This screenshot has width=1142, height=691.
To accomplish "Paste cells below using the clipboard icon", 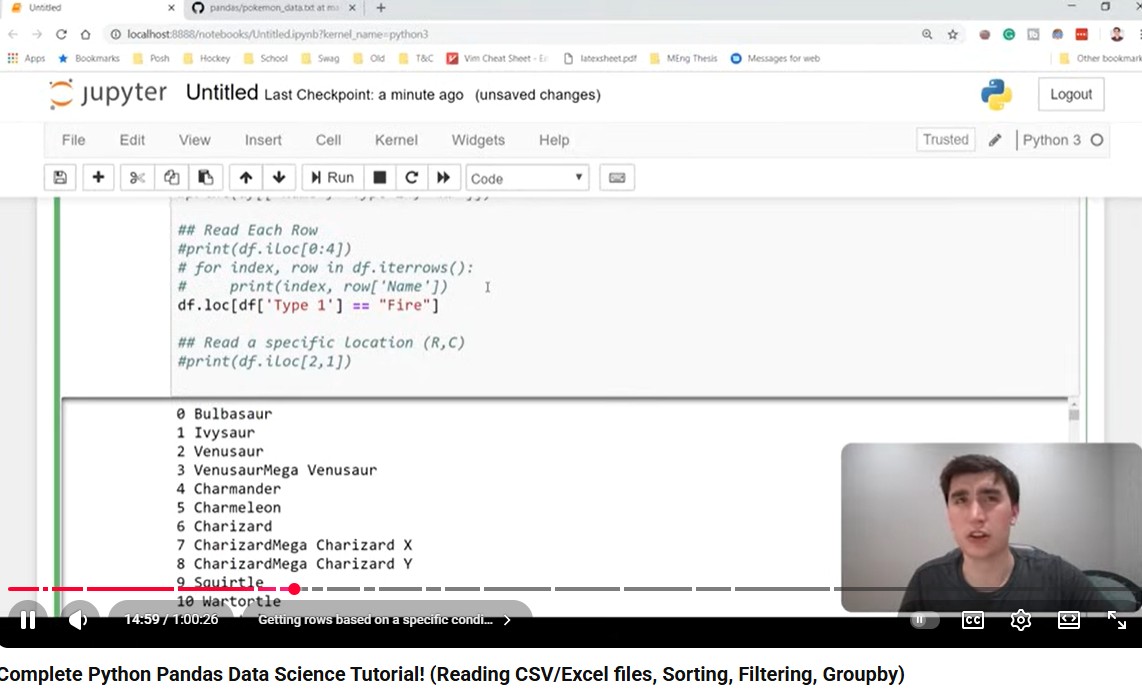I will click(x=206, y=178).
